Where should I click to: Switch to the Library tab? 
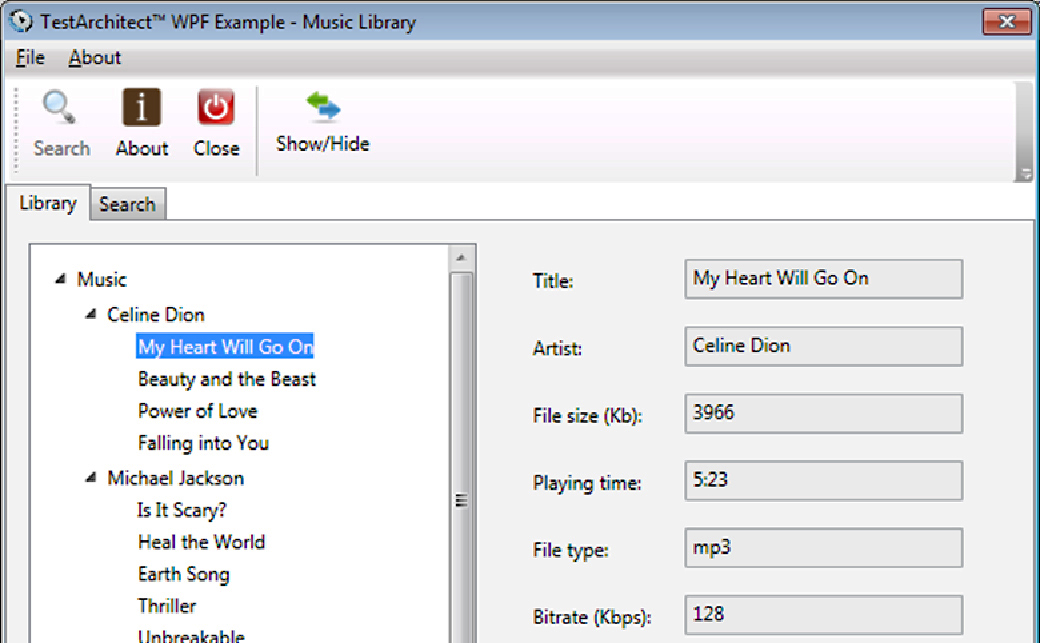(x=48, y=202)
